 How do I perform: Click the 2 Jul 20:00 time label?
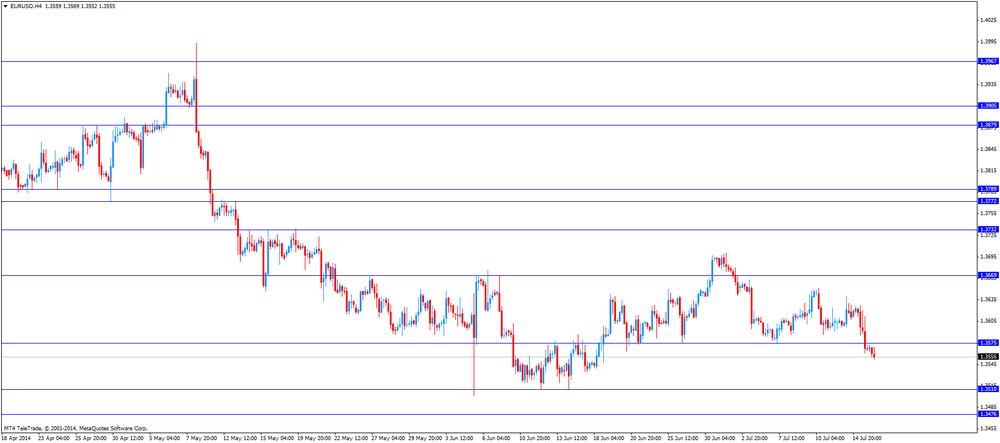pos(756,439)
